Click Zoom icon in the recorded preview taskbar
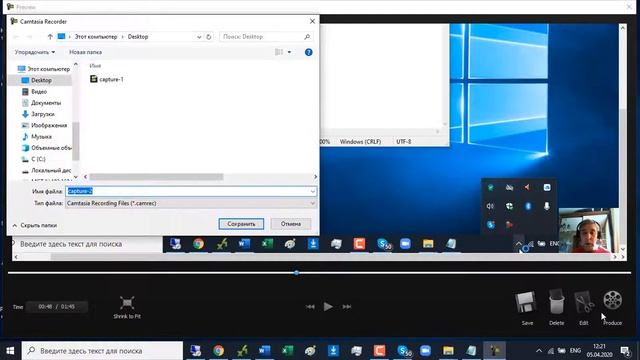The height and width of the screenshot is (360, 640). point(405,244)
